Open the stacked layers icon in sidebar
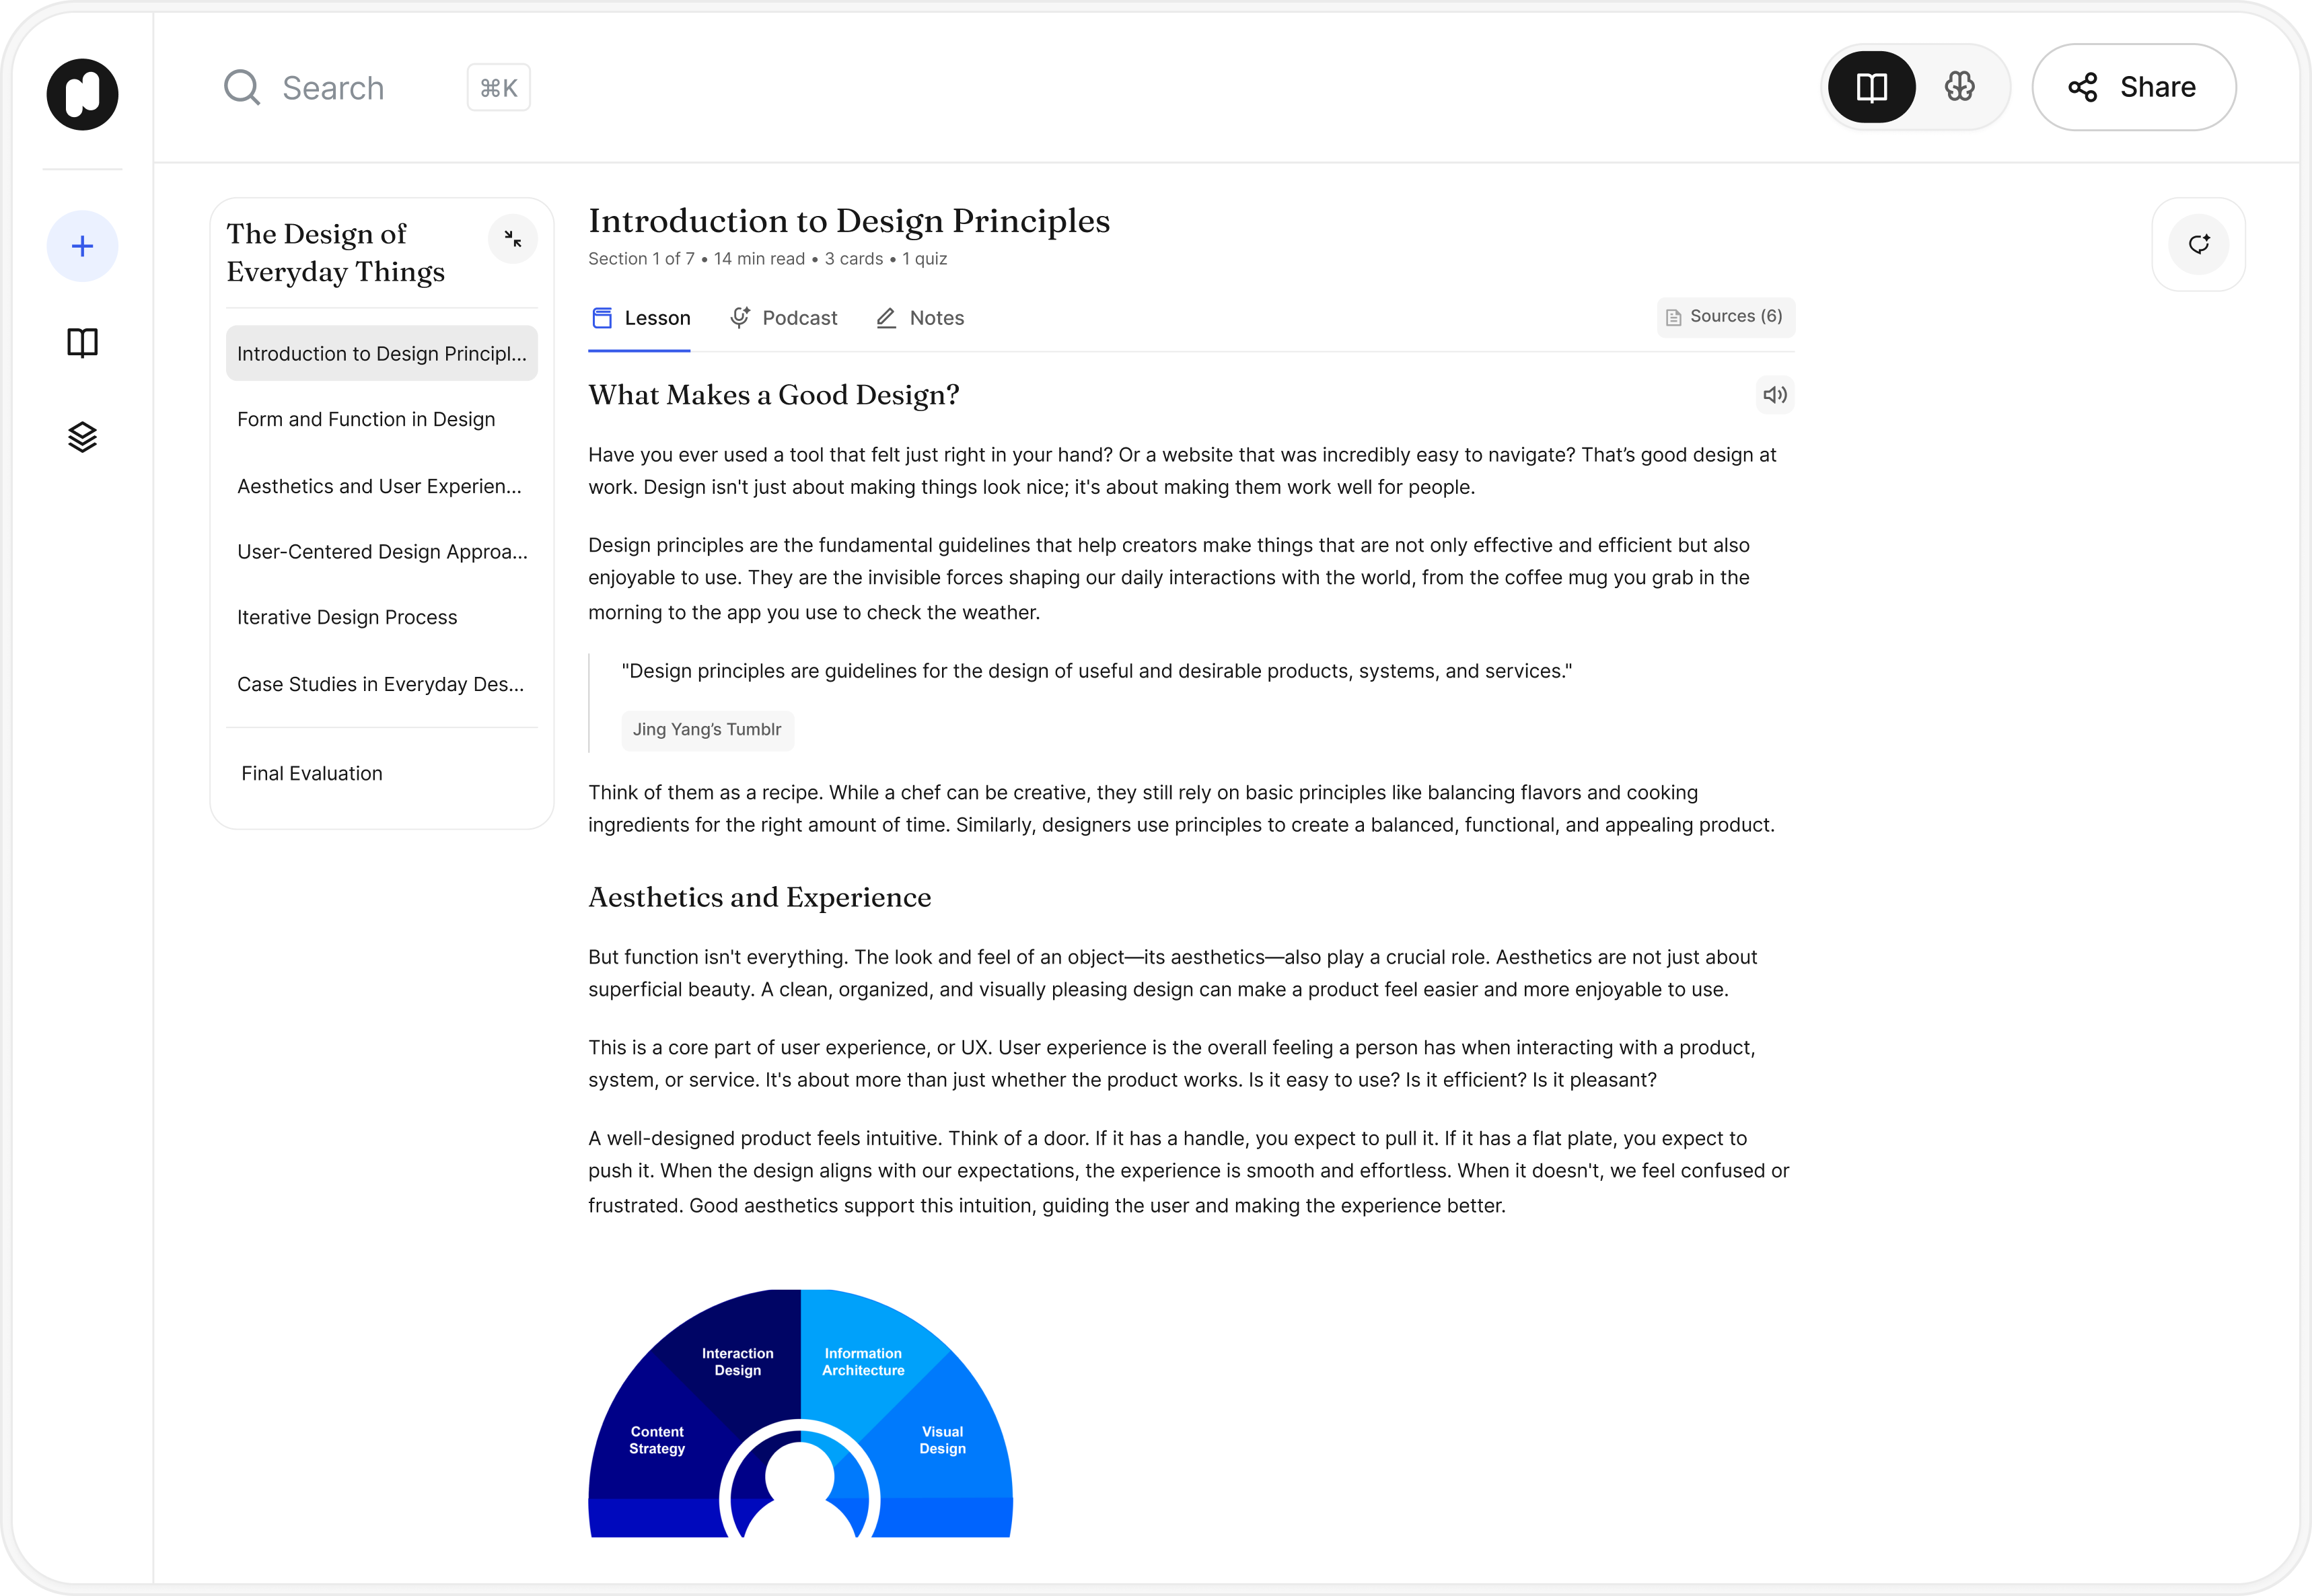 [x=82, y=436]
